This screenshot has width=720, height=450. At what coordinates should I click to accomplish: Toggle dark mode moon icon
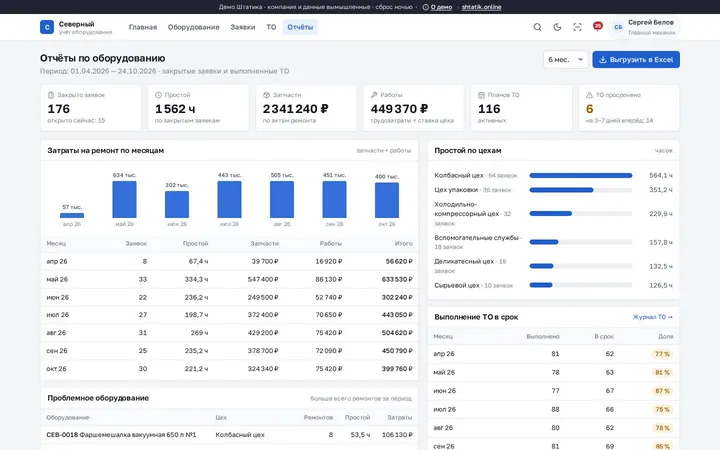[557, 27]
